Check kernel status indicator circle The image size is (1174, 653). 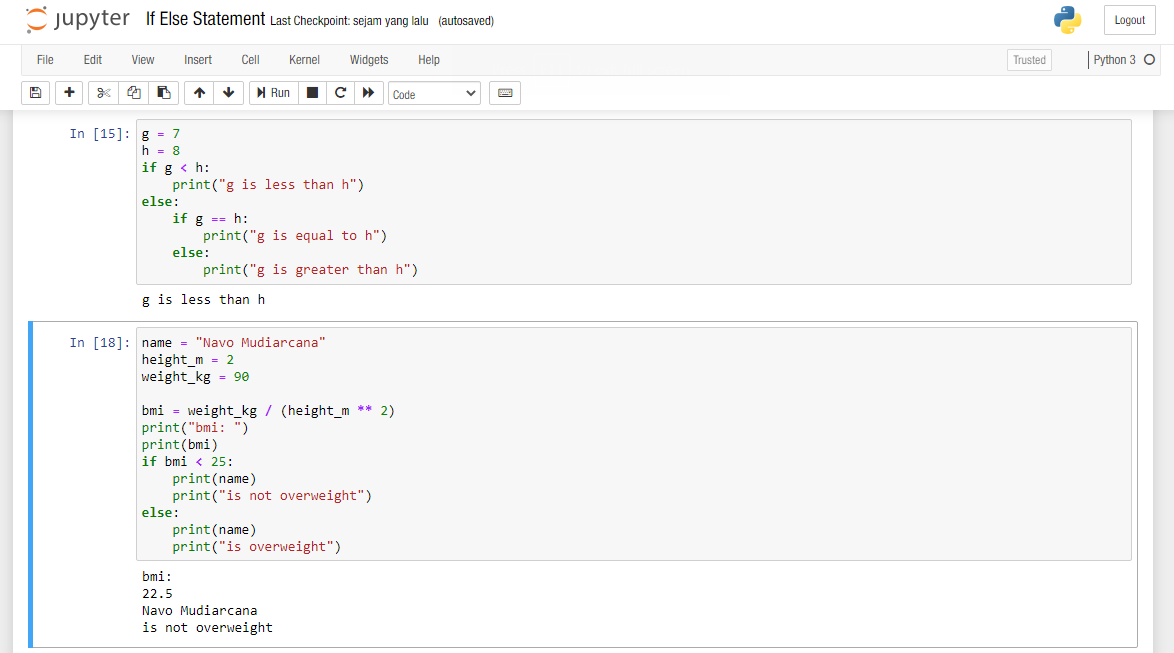[x=1151, y=59]
